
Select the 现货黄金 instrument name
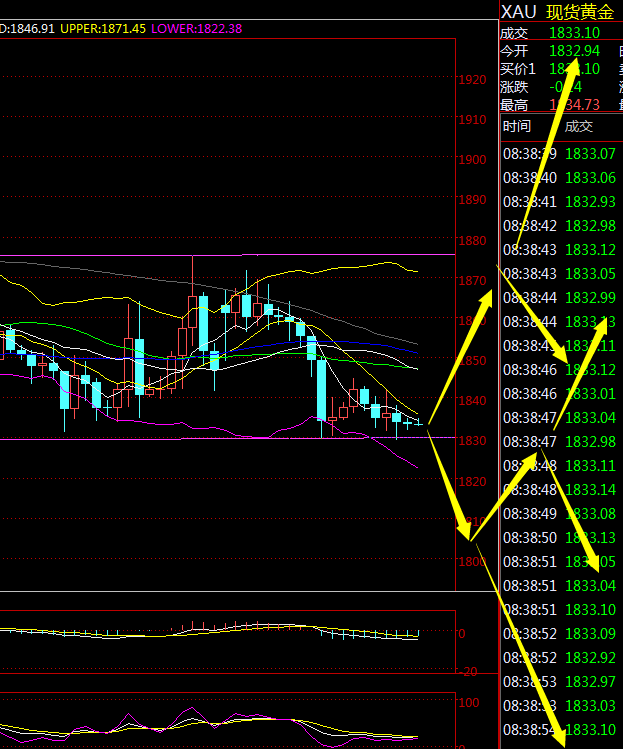pos(580,12)
